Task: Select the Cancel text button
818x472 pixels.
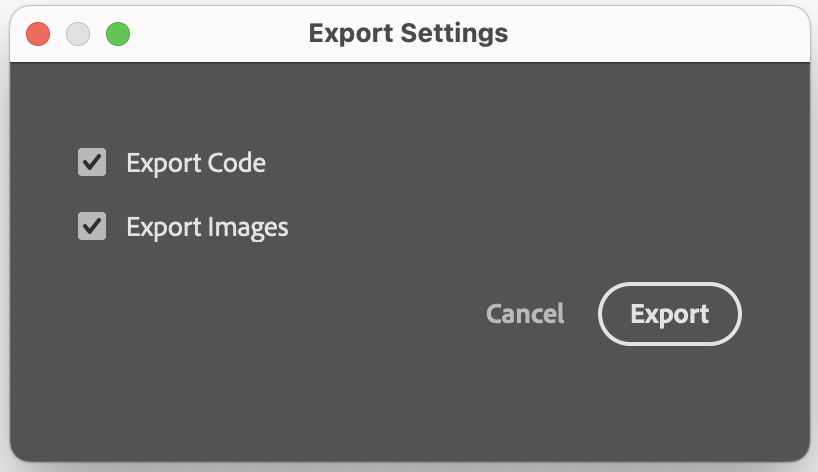Action: tap(525, 314)
